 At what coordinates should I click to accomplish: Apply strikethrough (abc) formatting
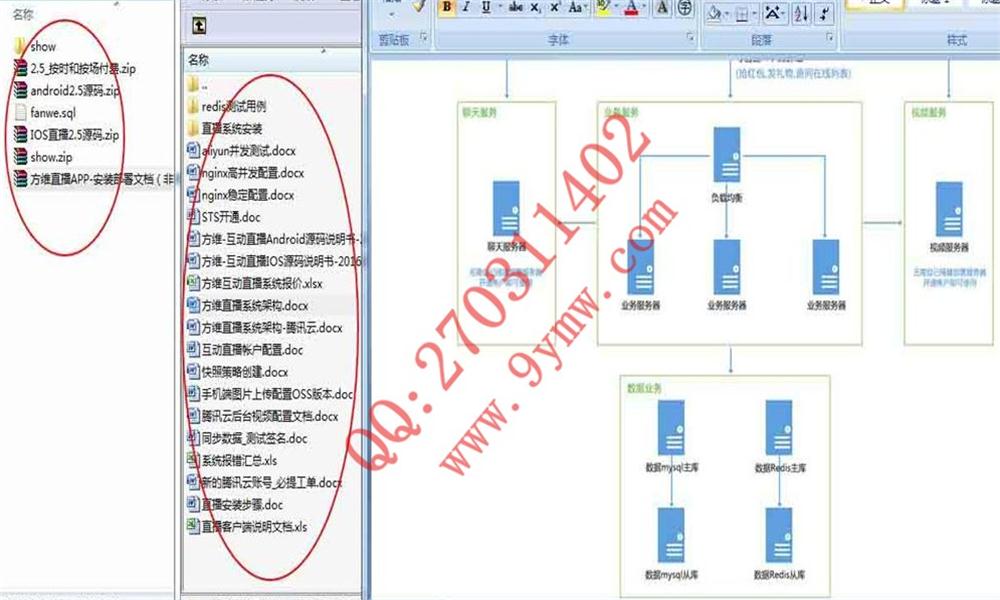[516, 7]
